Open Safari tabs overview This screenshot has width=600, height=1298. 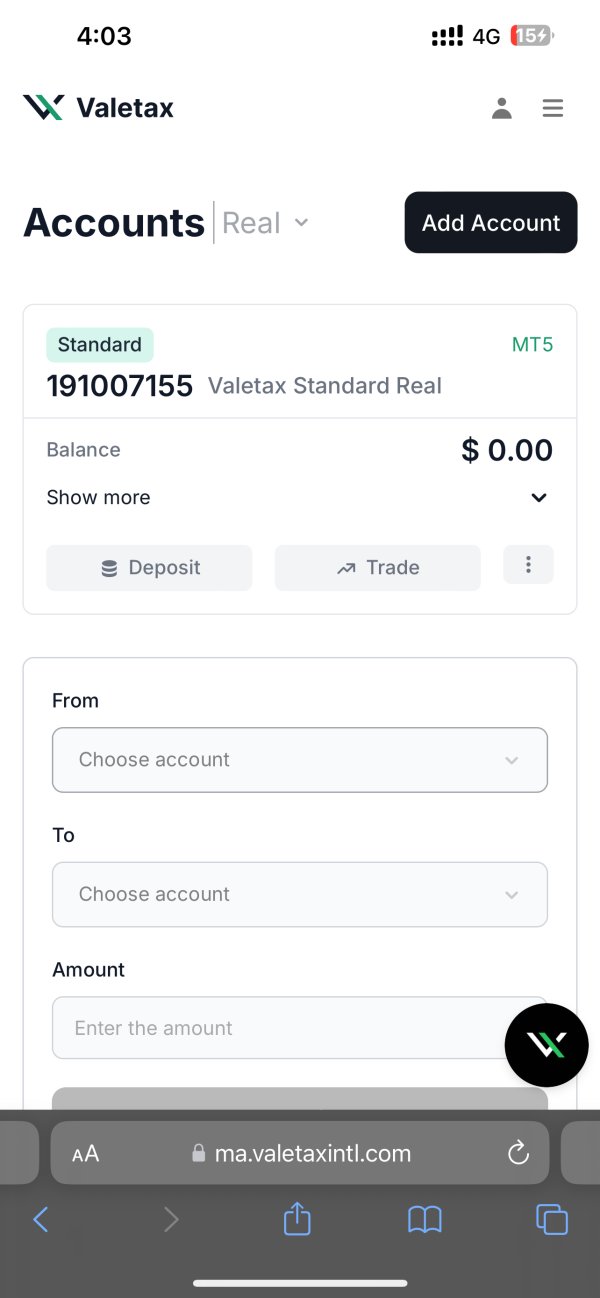coord(552,1219)
